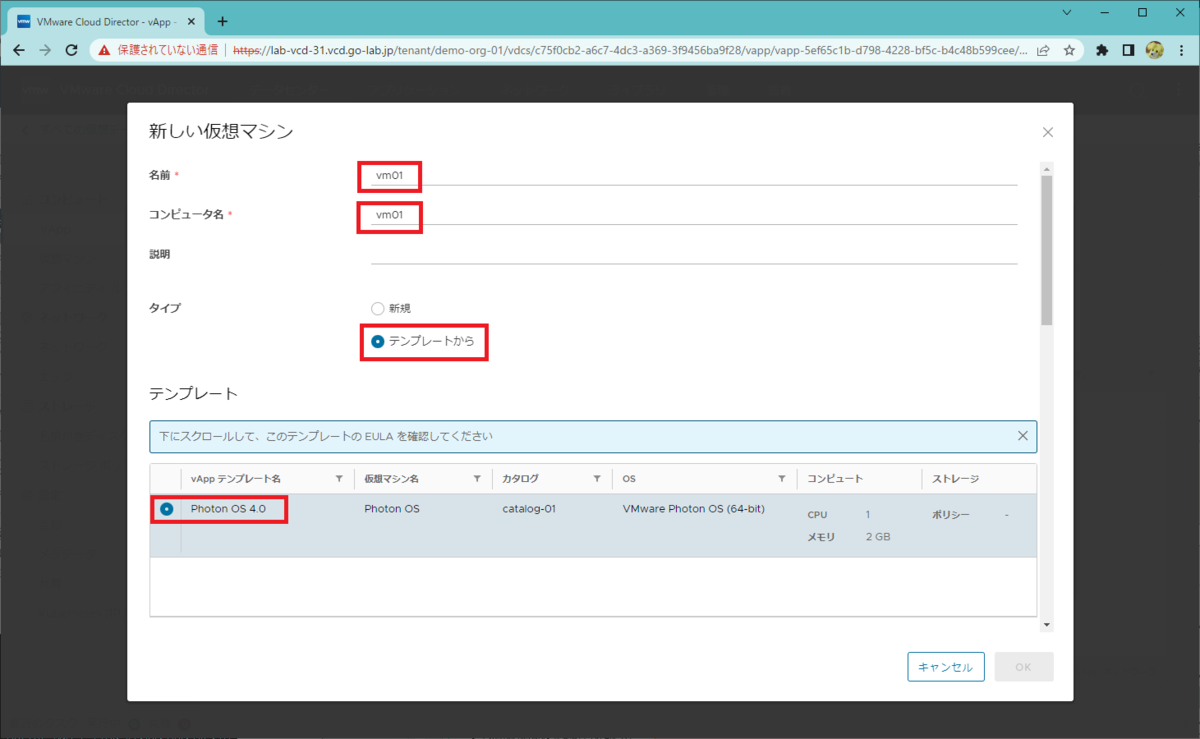Click the 新しい仮想マシン dialog title
This screenshot has width=1200, height=739.
click(221, 131)
